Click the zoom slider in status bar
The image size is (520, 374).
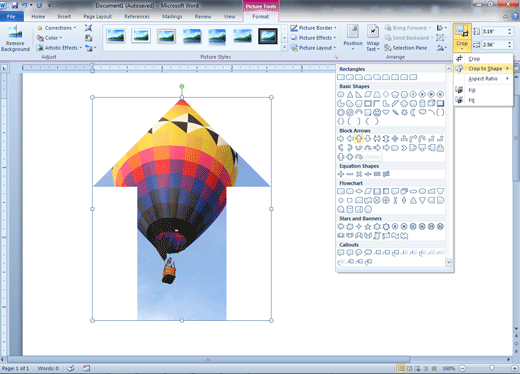[x=492, y=368]
